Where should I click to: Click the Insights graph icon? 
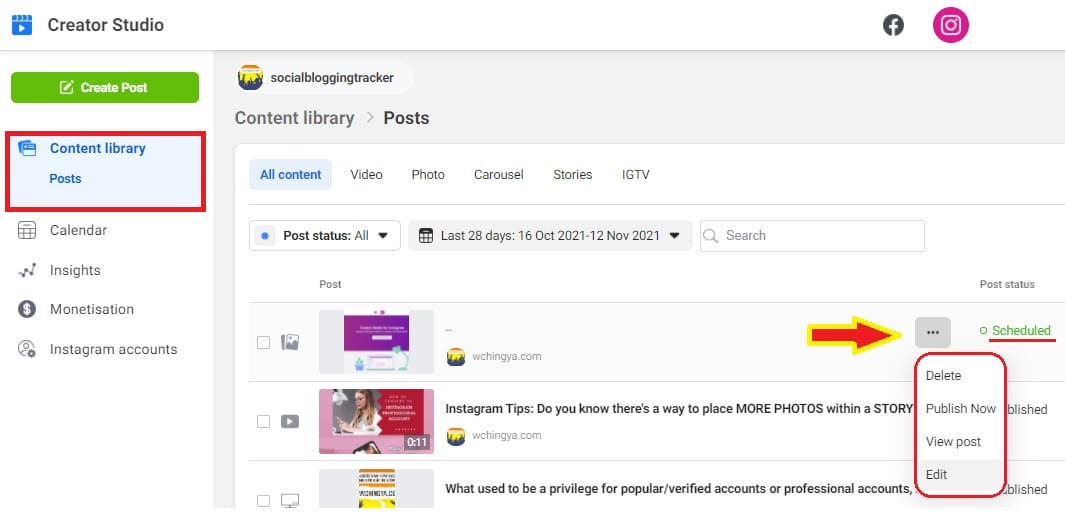(26, 270)
